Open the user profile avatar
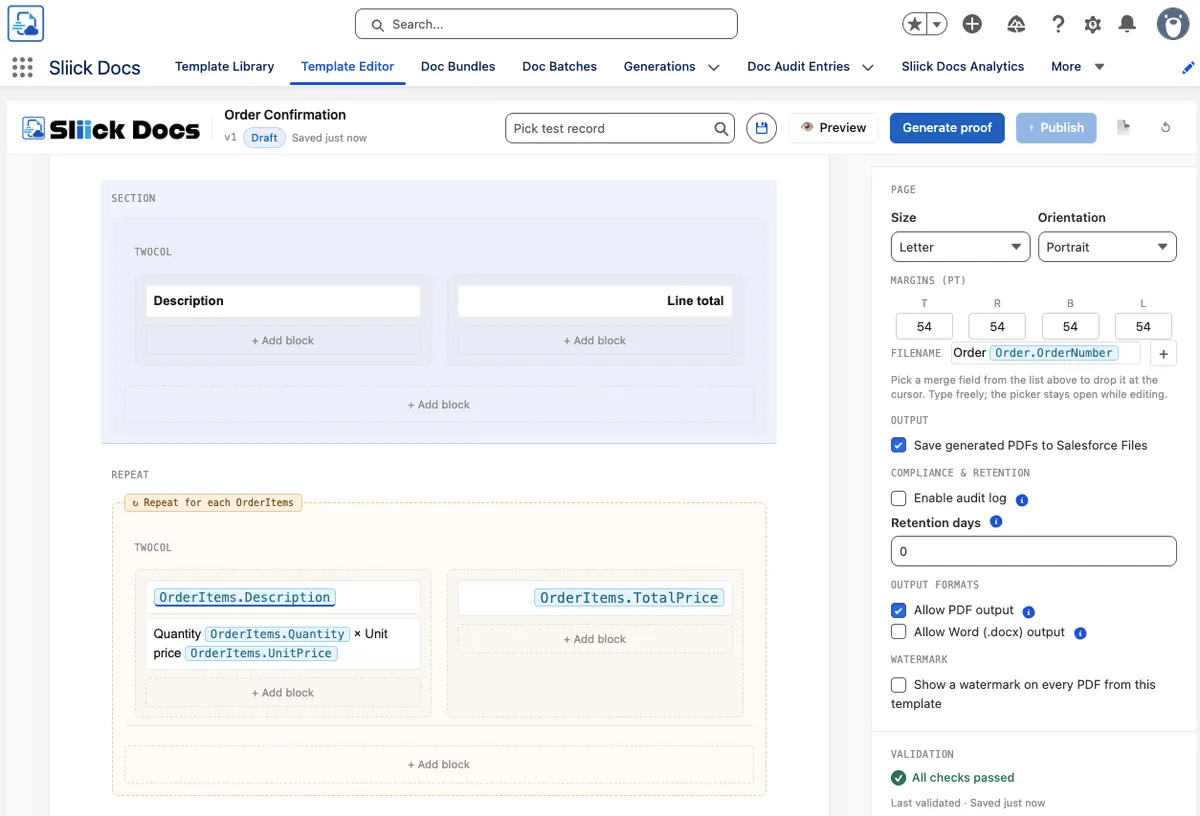The height and width of the screenshot is (816, 1200). [x=1173, y=24]
